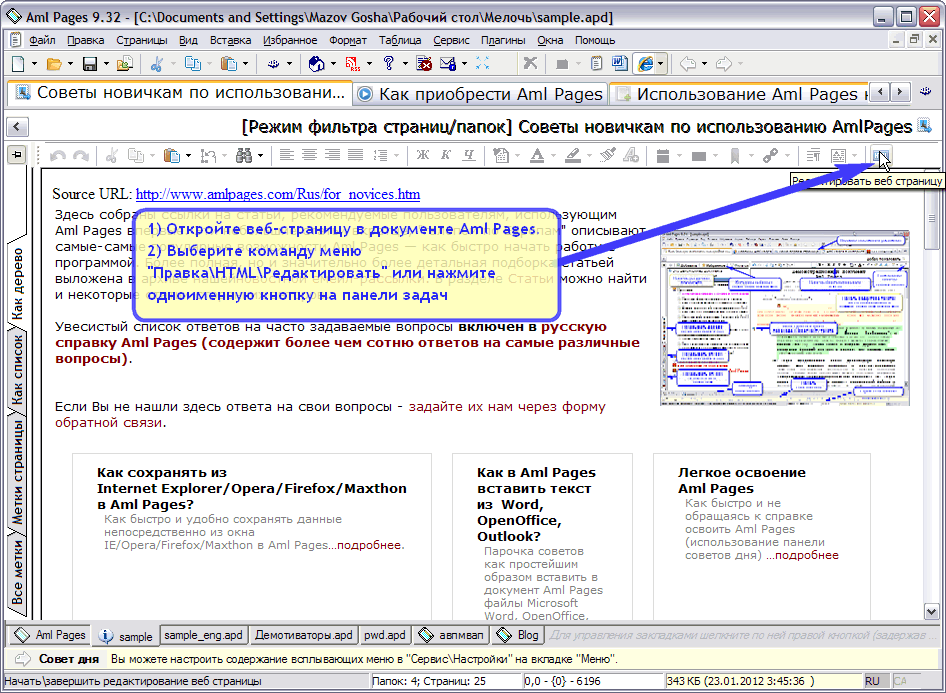The width and height of the screenshot is (946, 693).
Task: Click the blue house home icon
Action: 316,63
